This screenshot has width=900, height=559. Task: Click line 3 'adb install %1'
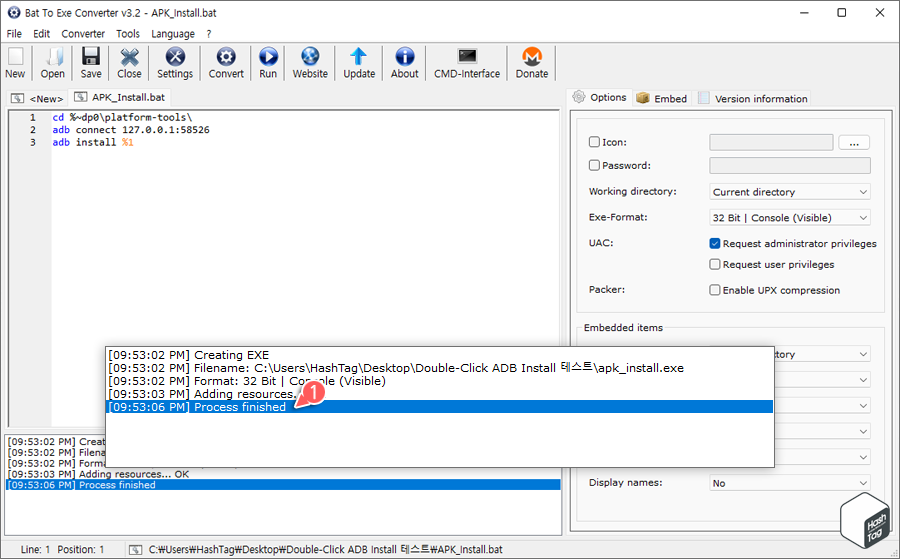coord(93,142)
